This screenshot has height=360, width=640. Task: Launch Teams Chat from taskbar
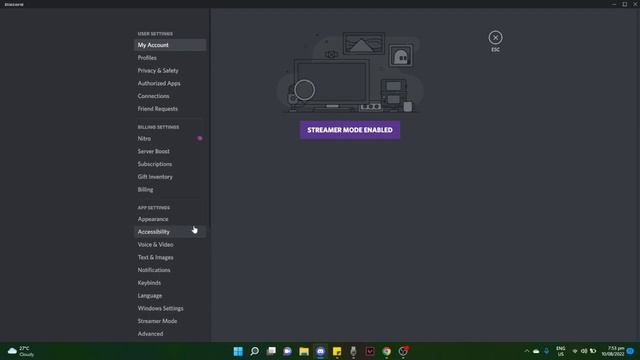click(x=287, y=351)
